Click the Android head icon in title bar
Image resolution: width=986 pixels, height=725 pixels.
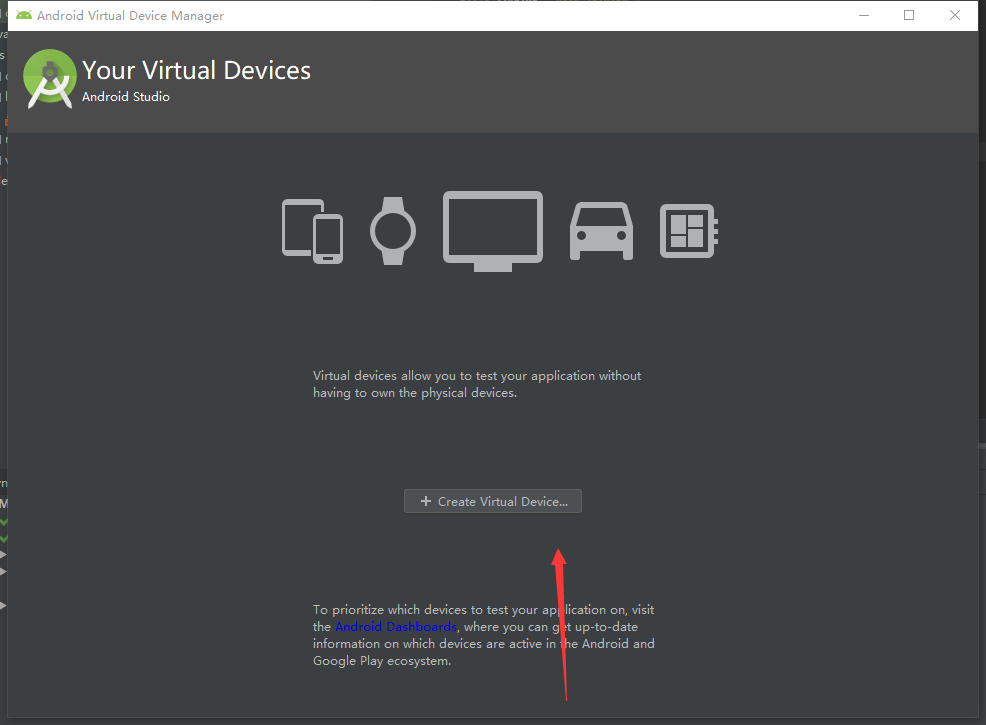[x=24, y=15]
